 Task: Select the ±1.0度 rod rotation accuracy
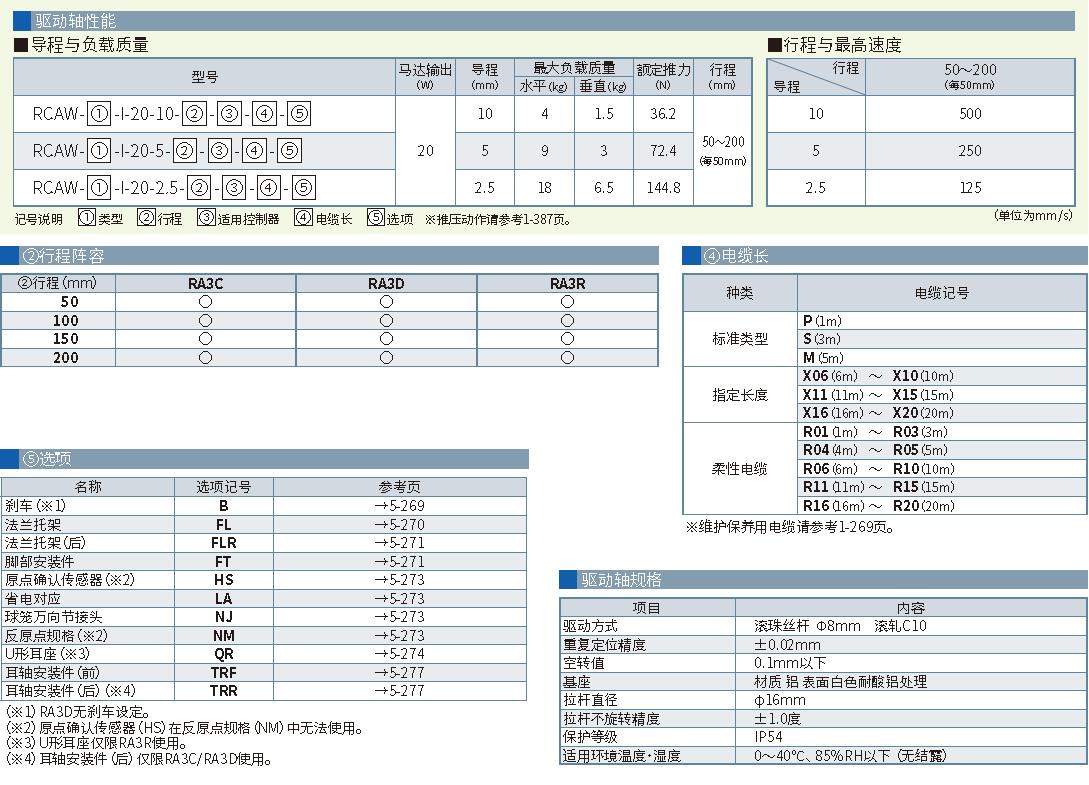point(778,718)
